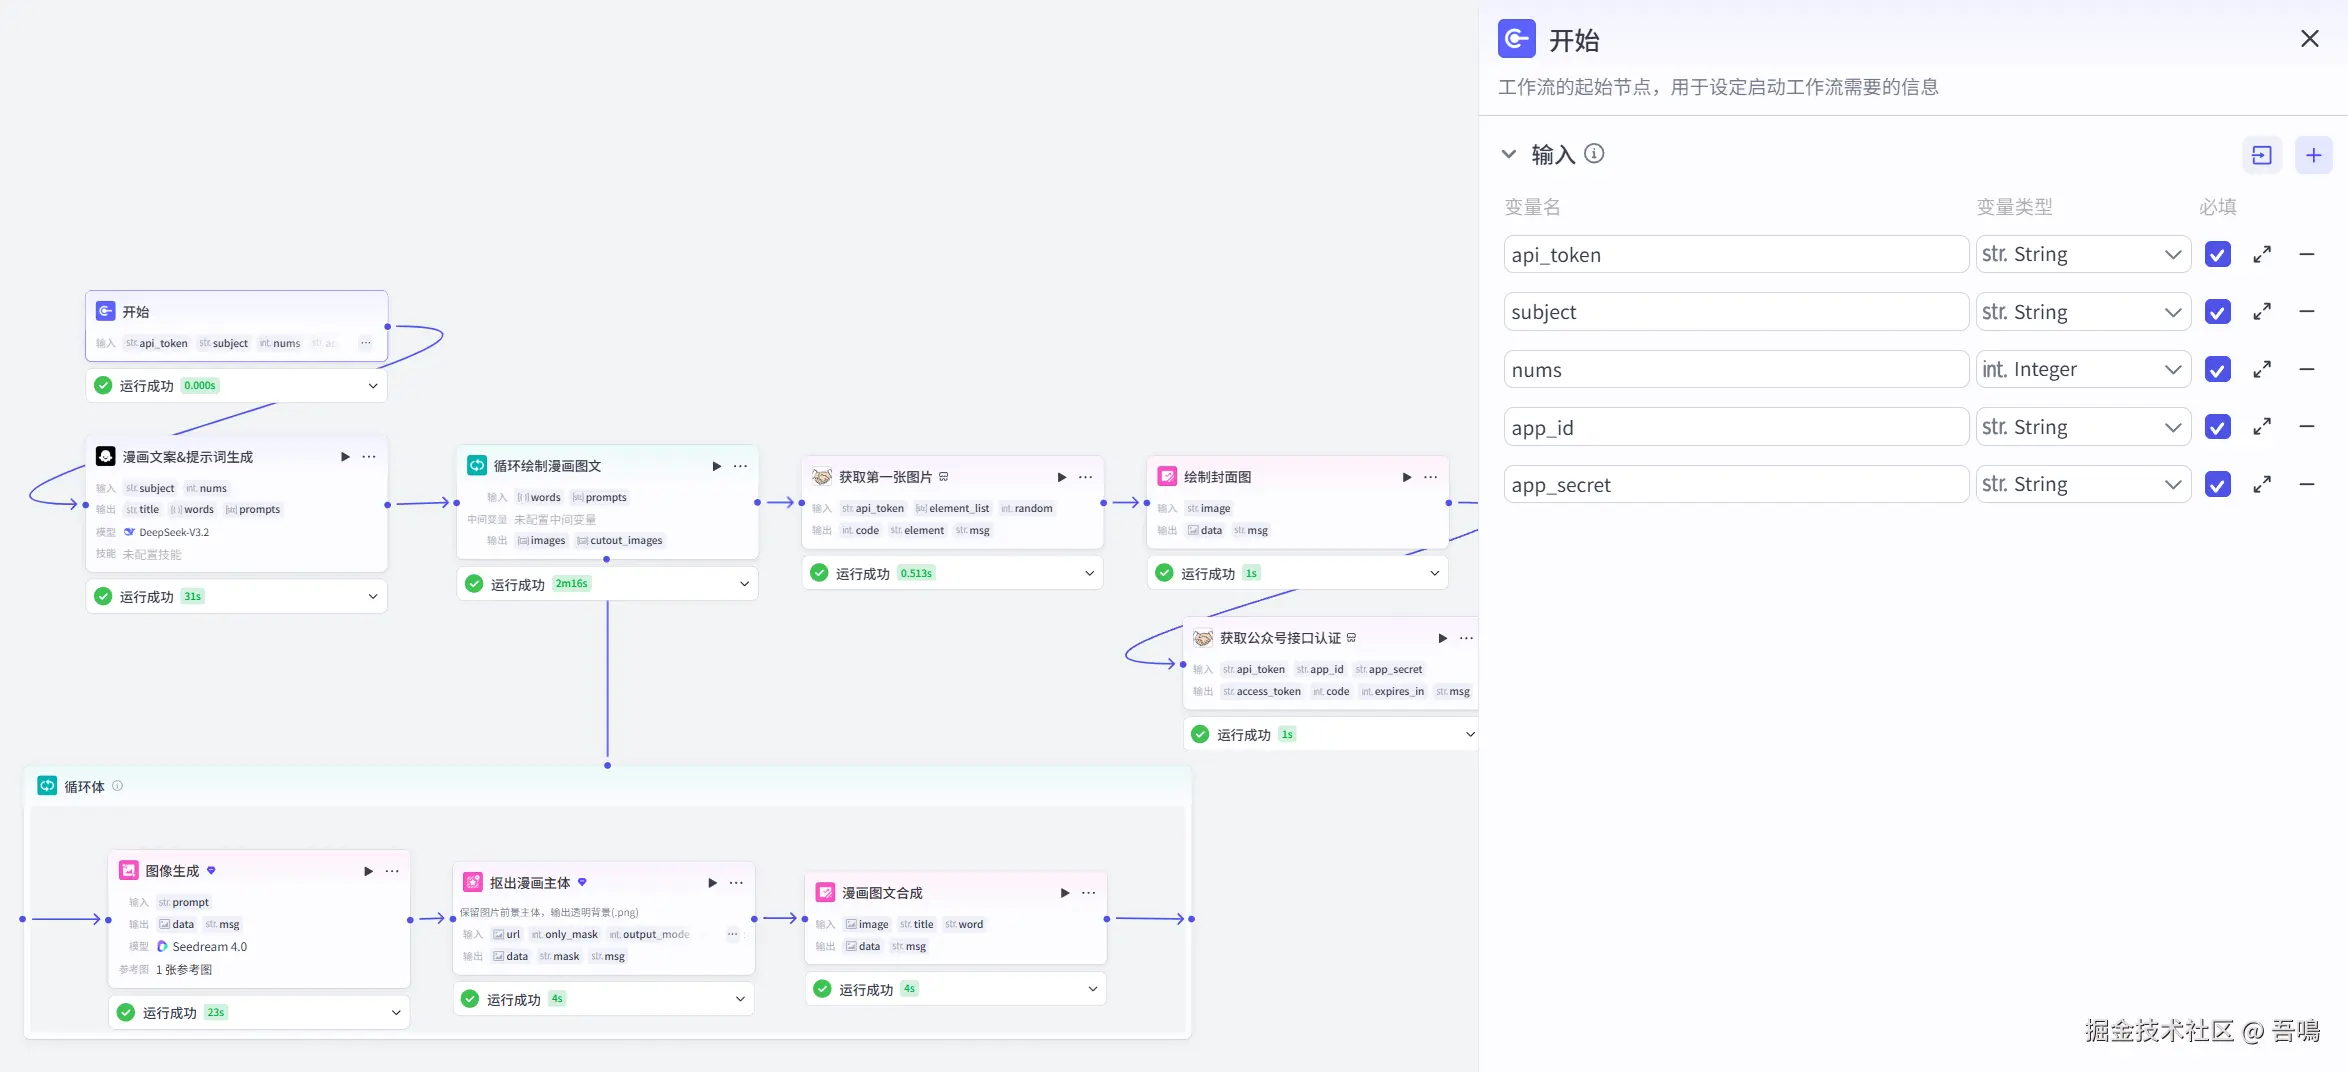Click the app_id variable name field
Viewport: 2348px width, 1072px height.
pyautogui.click(x=1736, y=427)
